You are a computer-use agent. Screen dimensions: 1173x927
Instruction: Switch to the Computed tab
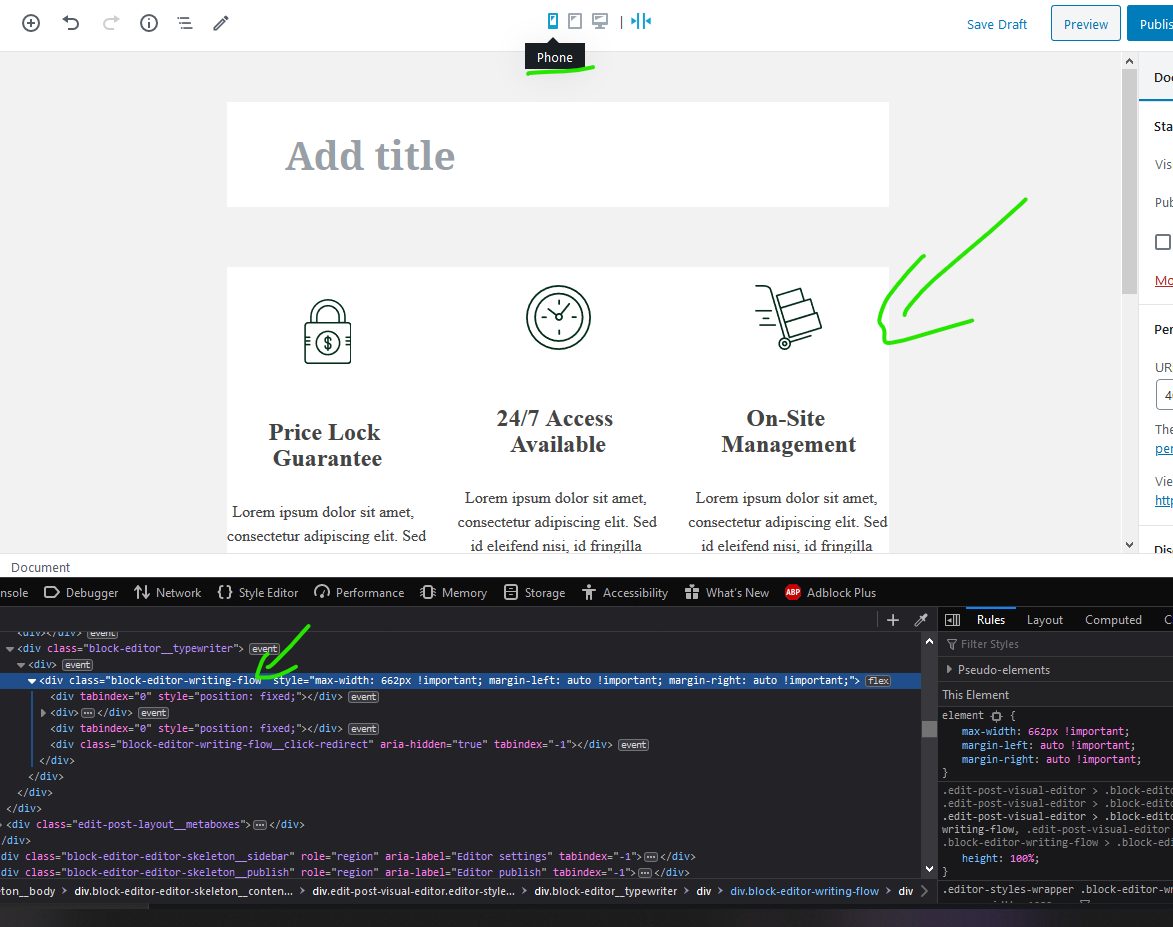[x=1113, y=619]
